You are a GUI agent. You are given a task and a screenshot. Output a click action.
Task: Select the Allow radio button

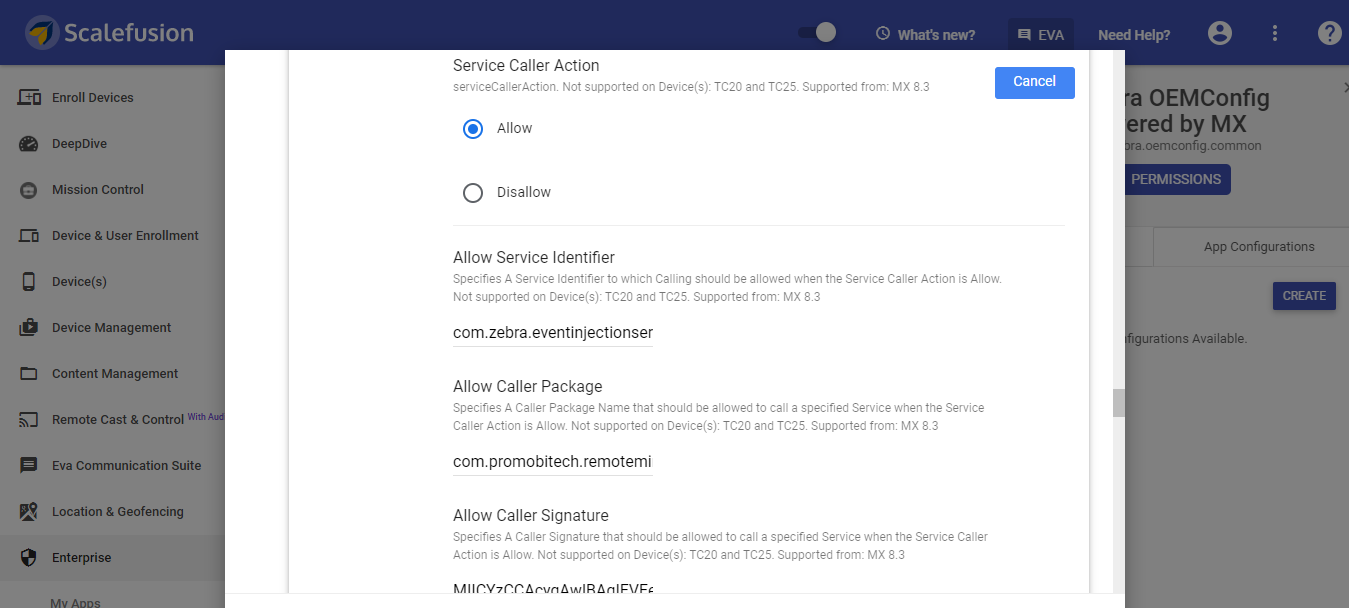coord(473,128)
